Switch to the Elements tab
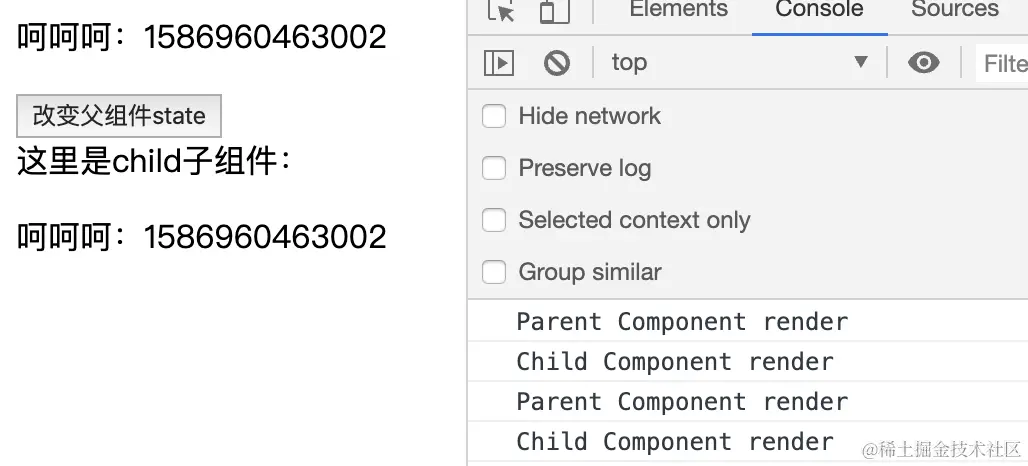Image resolution: width=1028 pixels, height=466 pixels. (x=679, y=9)
